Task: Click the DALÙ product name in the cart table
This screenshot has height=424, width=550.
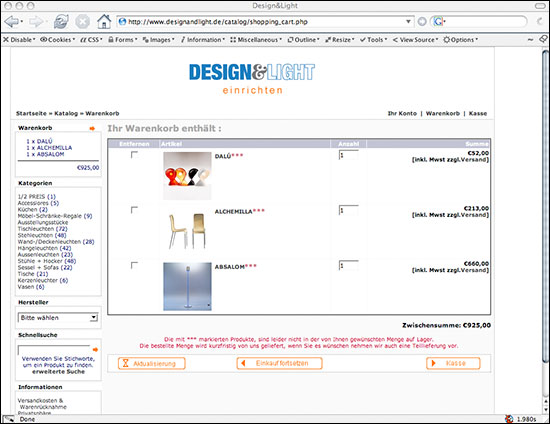Action: coord(223,156)
